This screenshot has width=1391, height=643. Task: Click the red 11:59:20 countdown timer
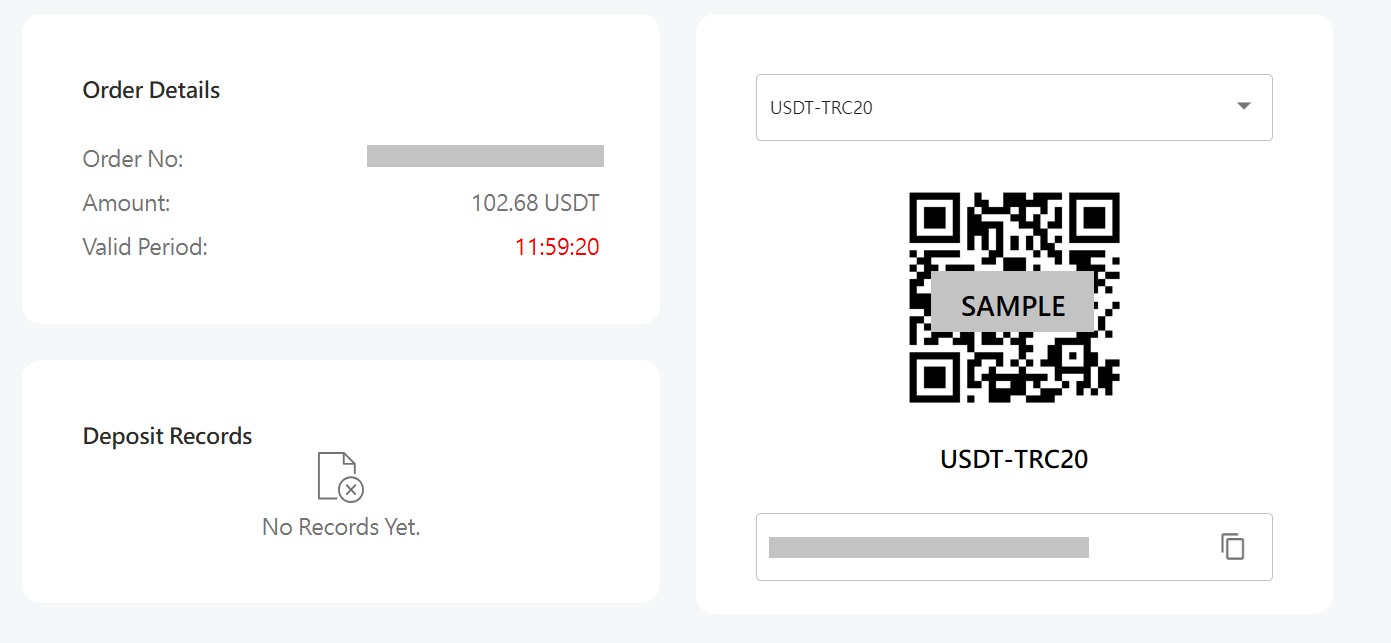coord(557,247)
